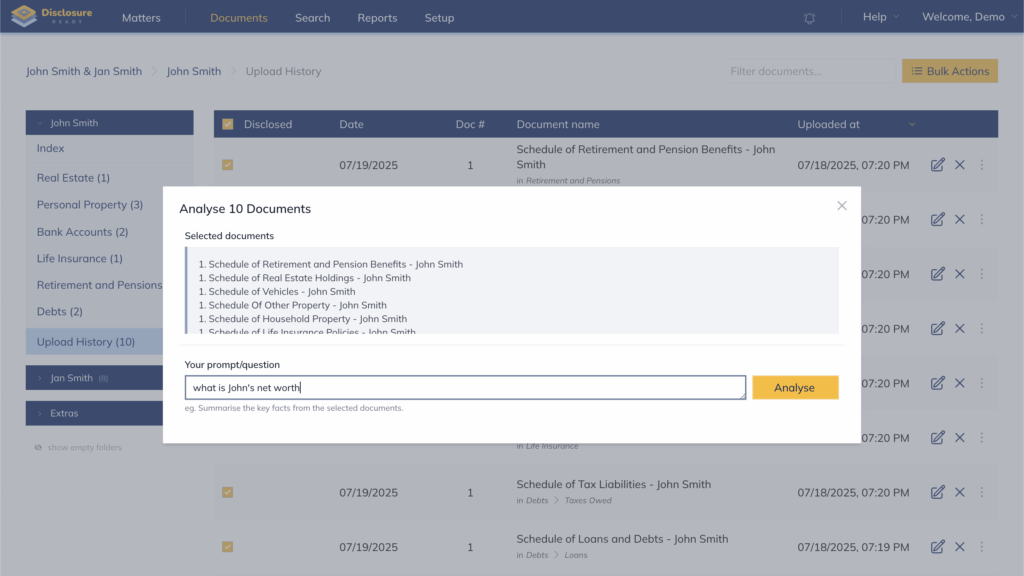This screenshot has width=1024, height=576.
Task: Go to the Matters menu item
Action: (141, 18)
